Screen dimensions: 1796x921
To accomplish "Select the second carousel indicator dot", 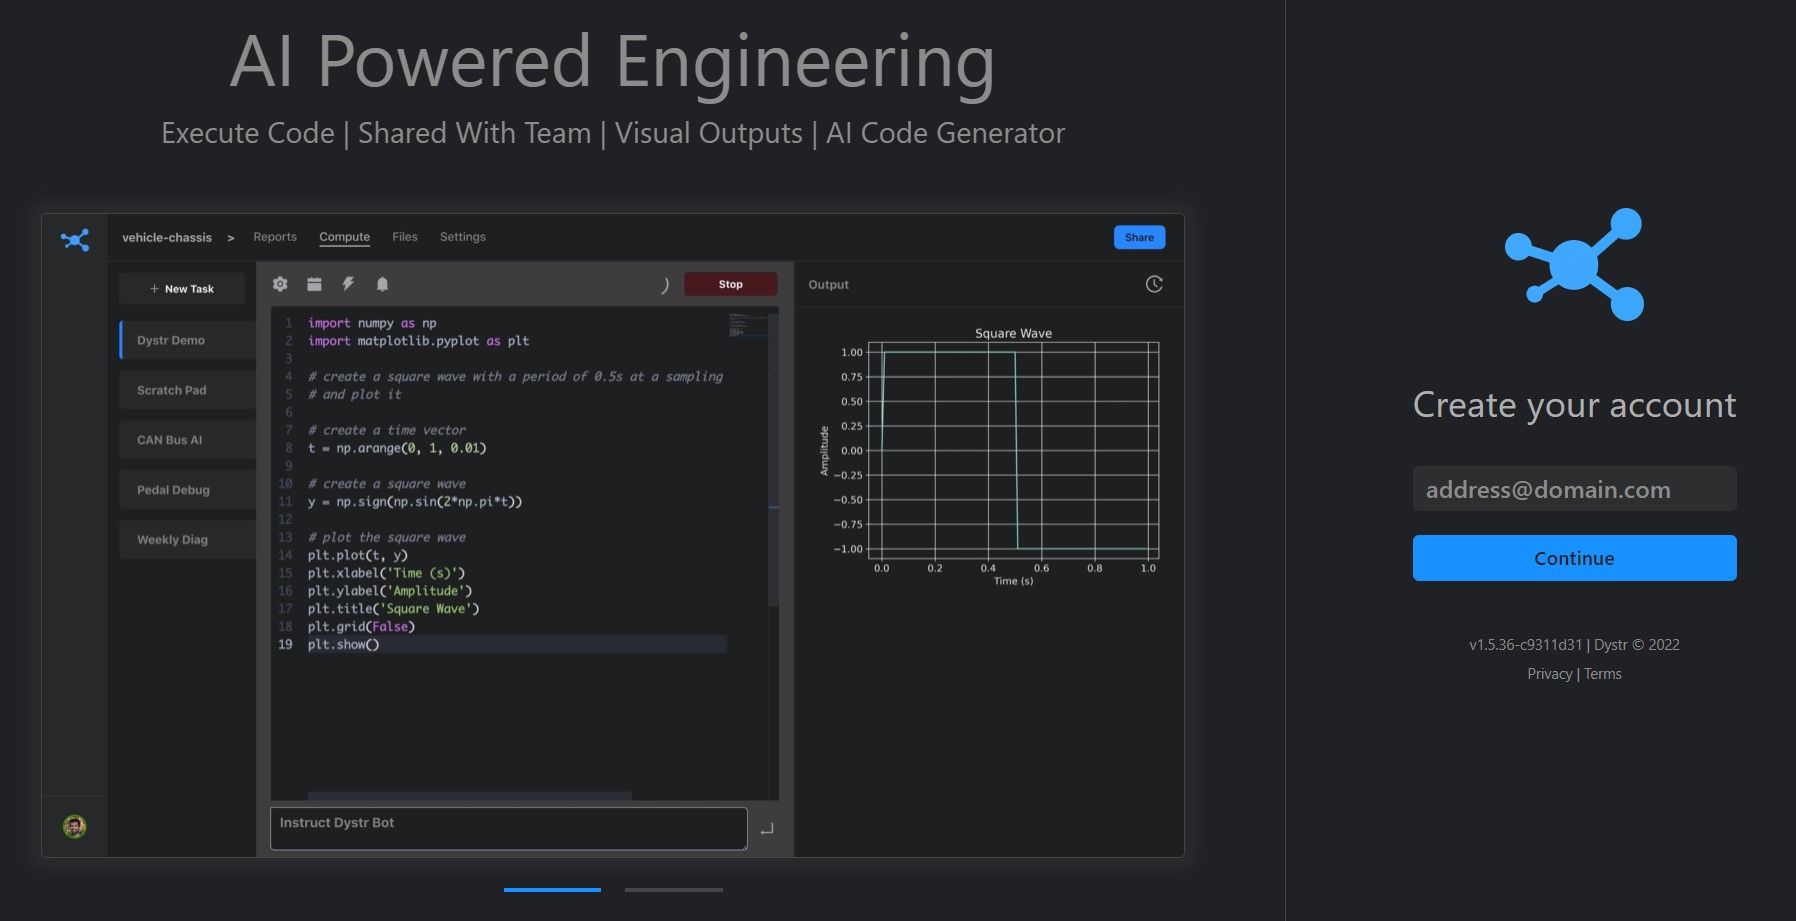I will click(674, 888).
